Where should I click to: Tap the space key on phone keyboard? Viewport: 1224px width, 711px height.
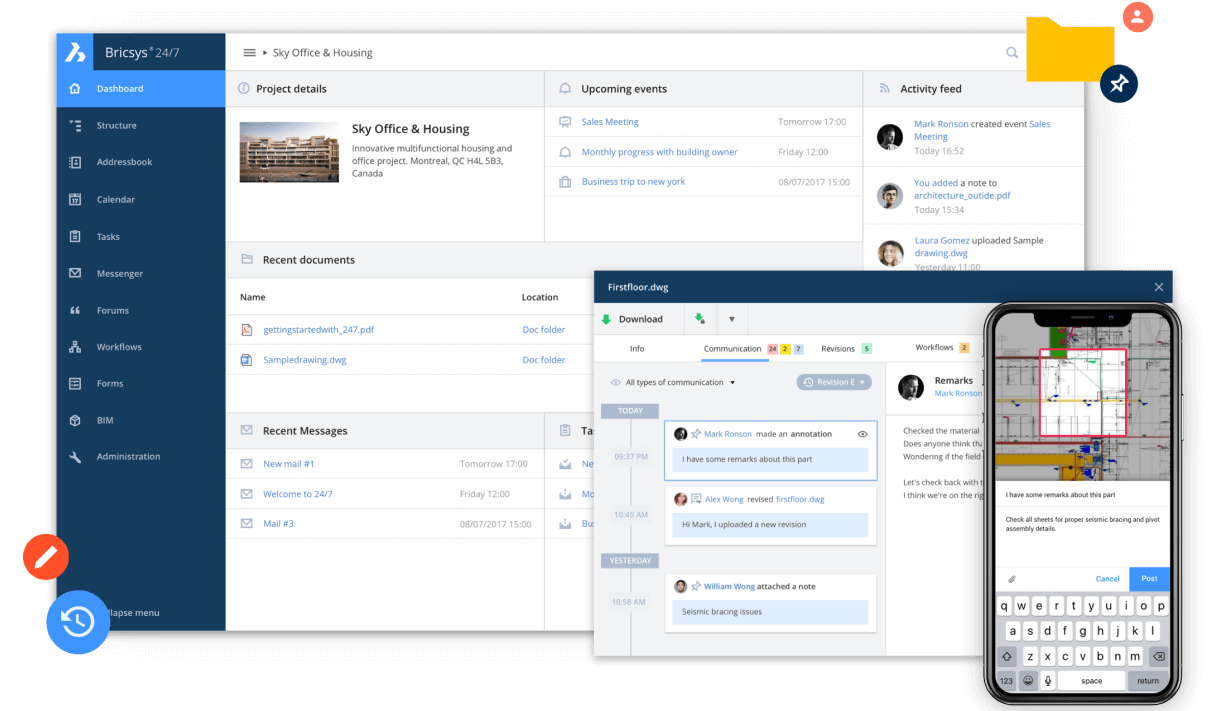pyautogui.click(x=1091, y=680)
